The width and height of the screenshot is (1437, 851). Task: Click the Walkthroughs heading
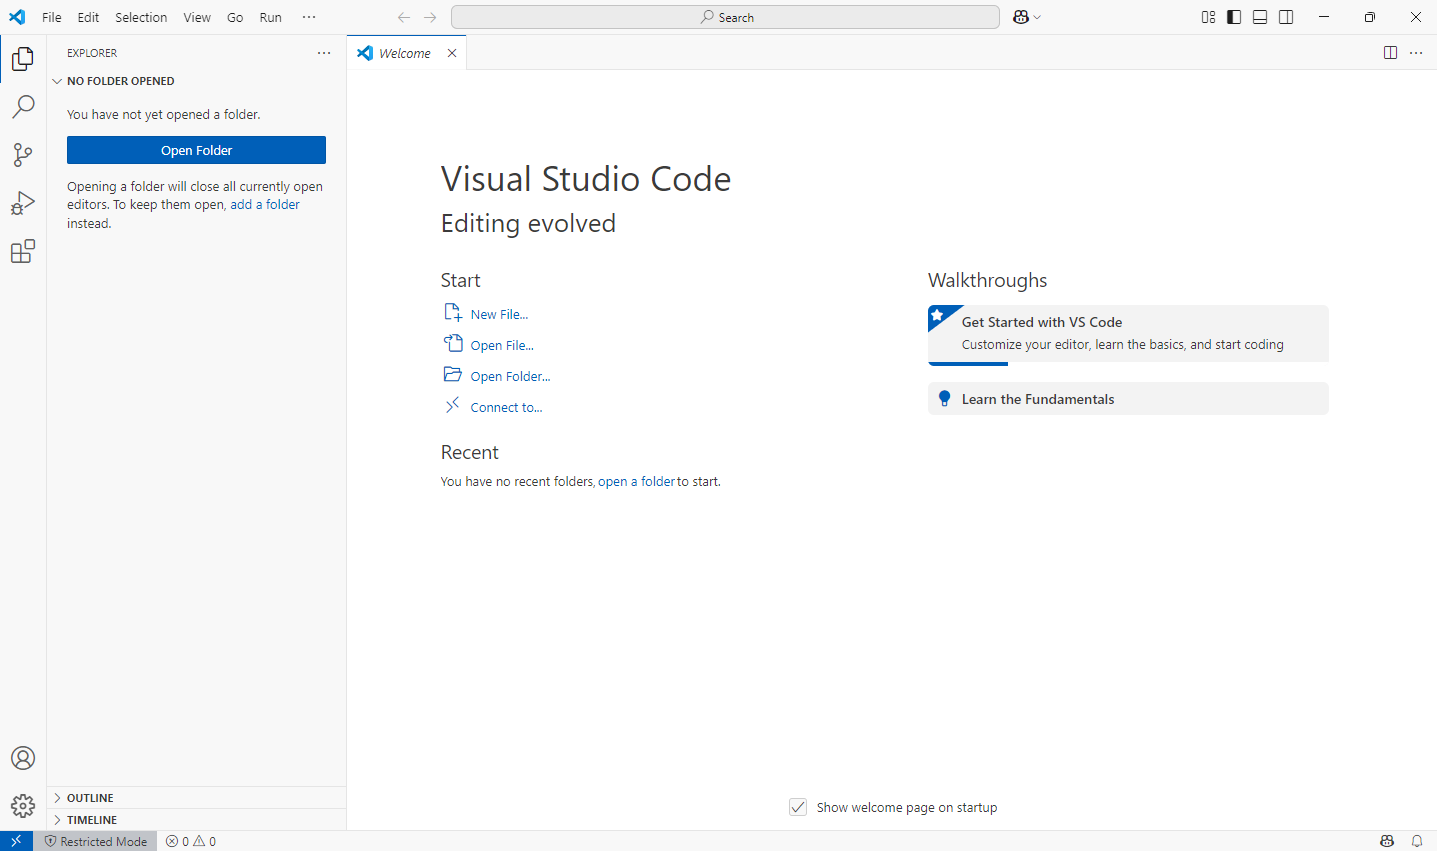pyautogui.click(x=988, y=280)
